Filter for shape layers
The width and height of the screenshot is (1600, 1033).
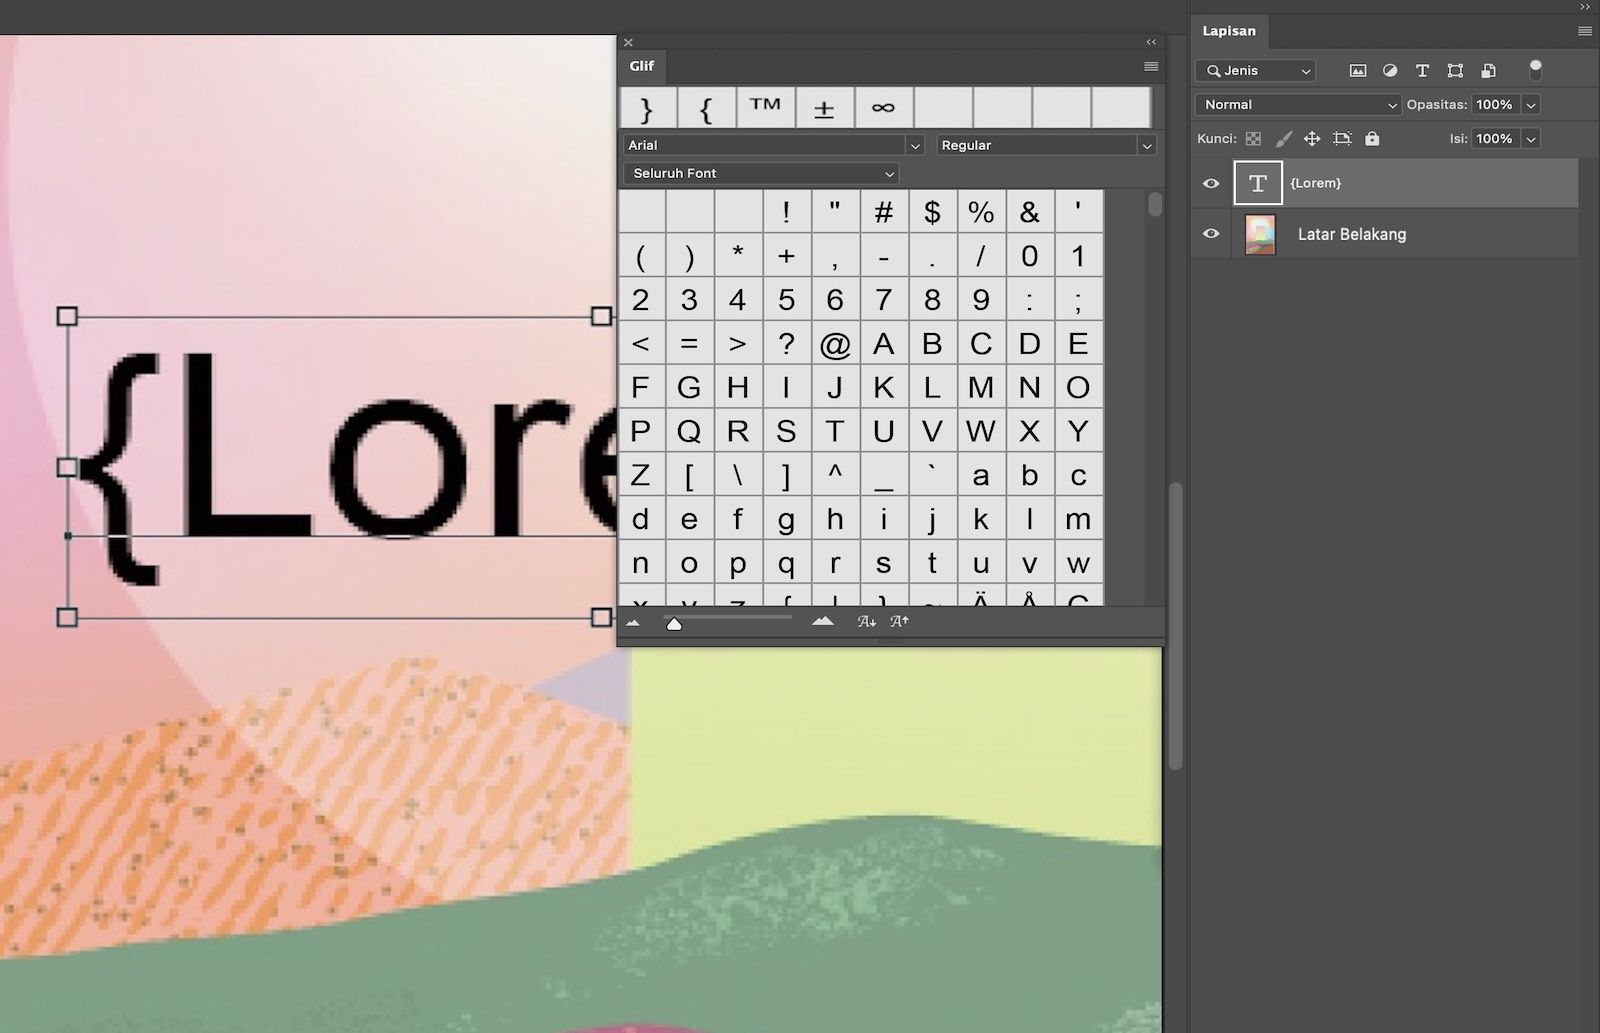point(1455,71)
